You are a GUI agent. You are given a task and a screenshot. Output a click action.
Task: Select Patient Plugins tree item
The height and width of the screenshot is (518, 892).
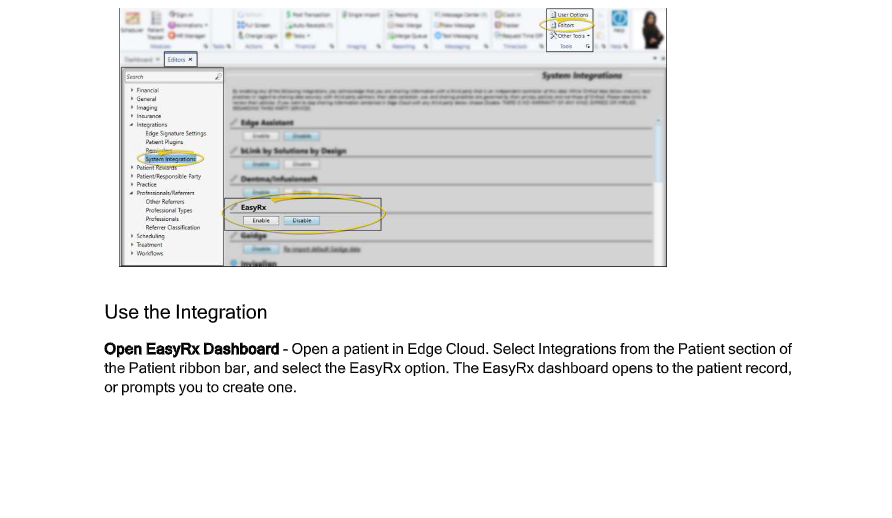pos(164,142)
